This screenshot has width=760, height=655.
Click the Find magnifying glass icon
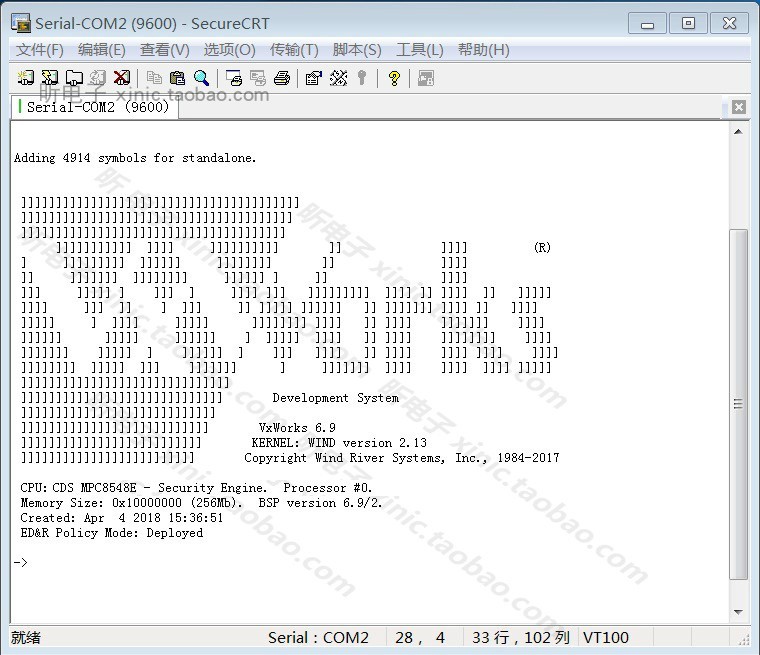pyautogui.click(x=202, y=78)
